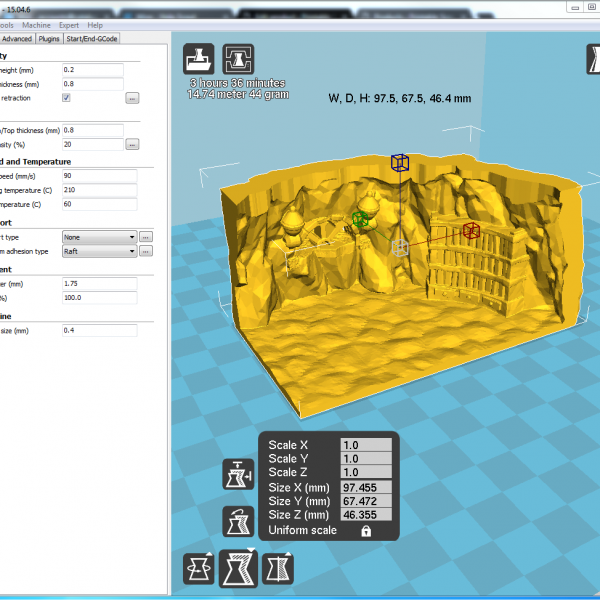Click the Size X (mm) field 97.455
The image size is (600, 600).
click(x=366, y=488)
